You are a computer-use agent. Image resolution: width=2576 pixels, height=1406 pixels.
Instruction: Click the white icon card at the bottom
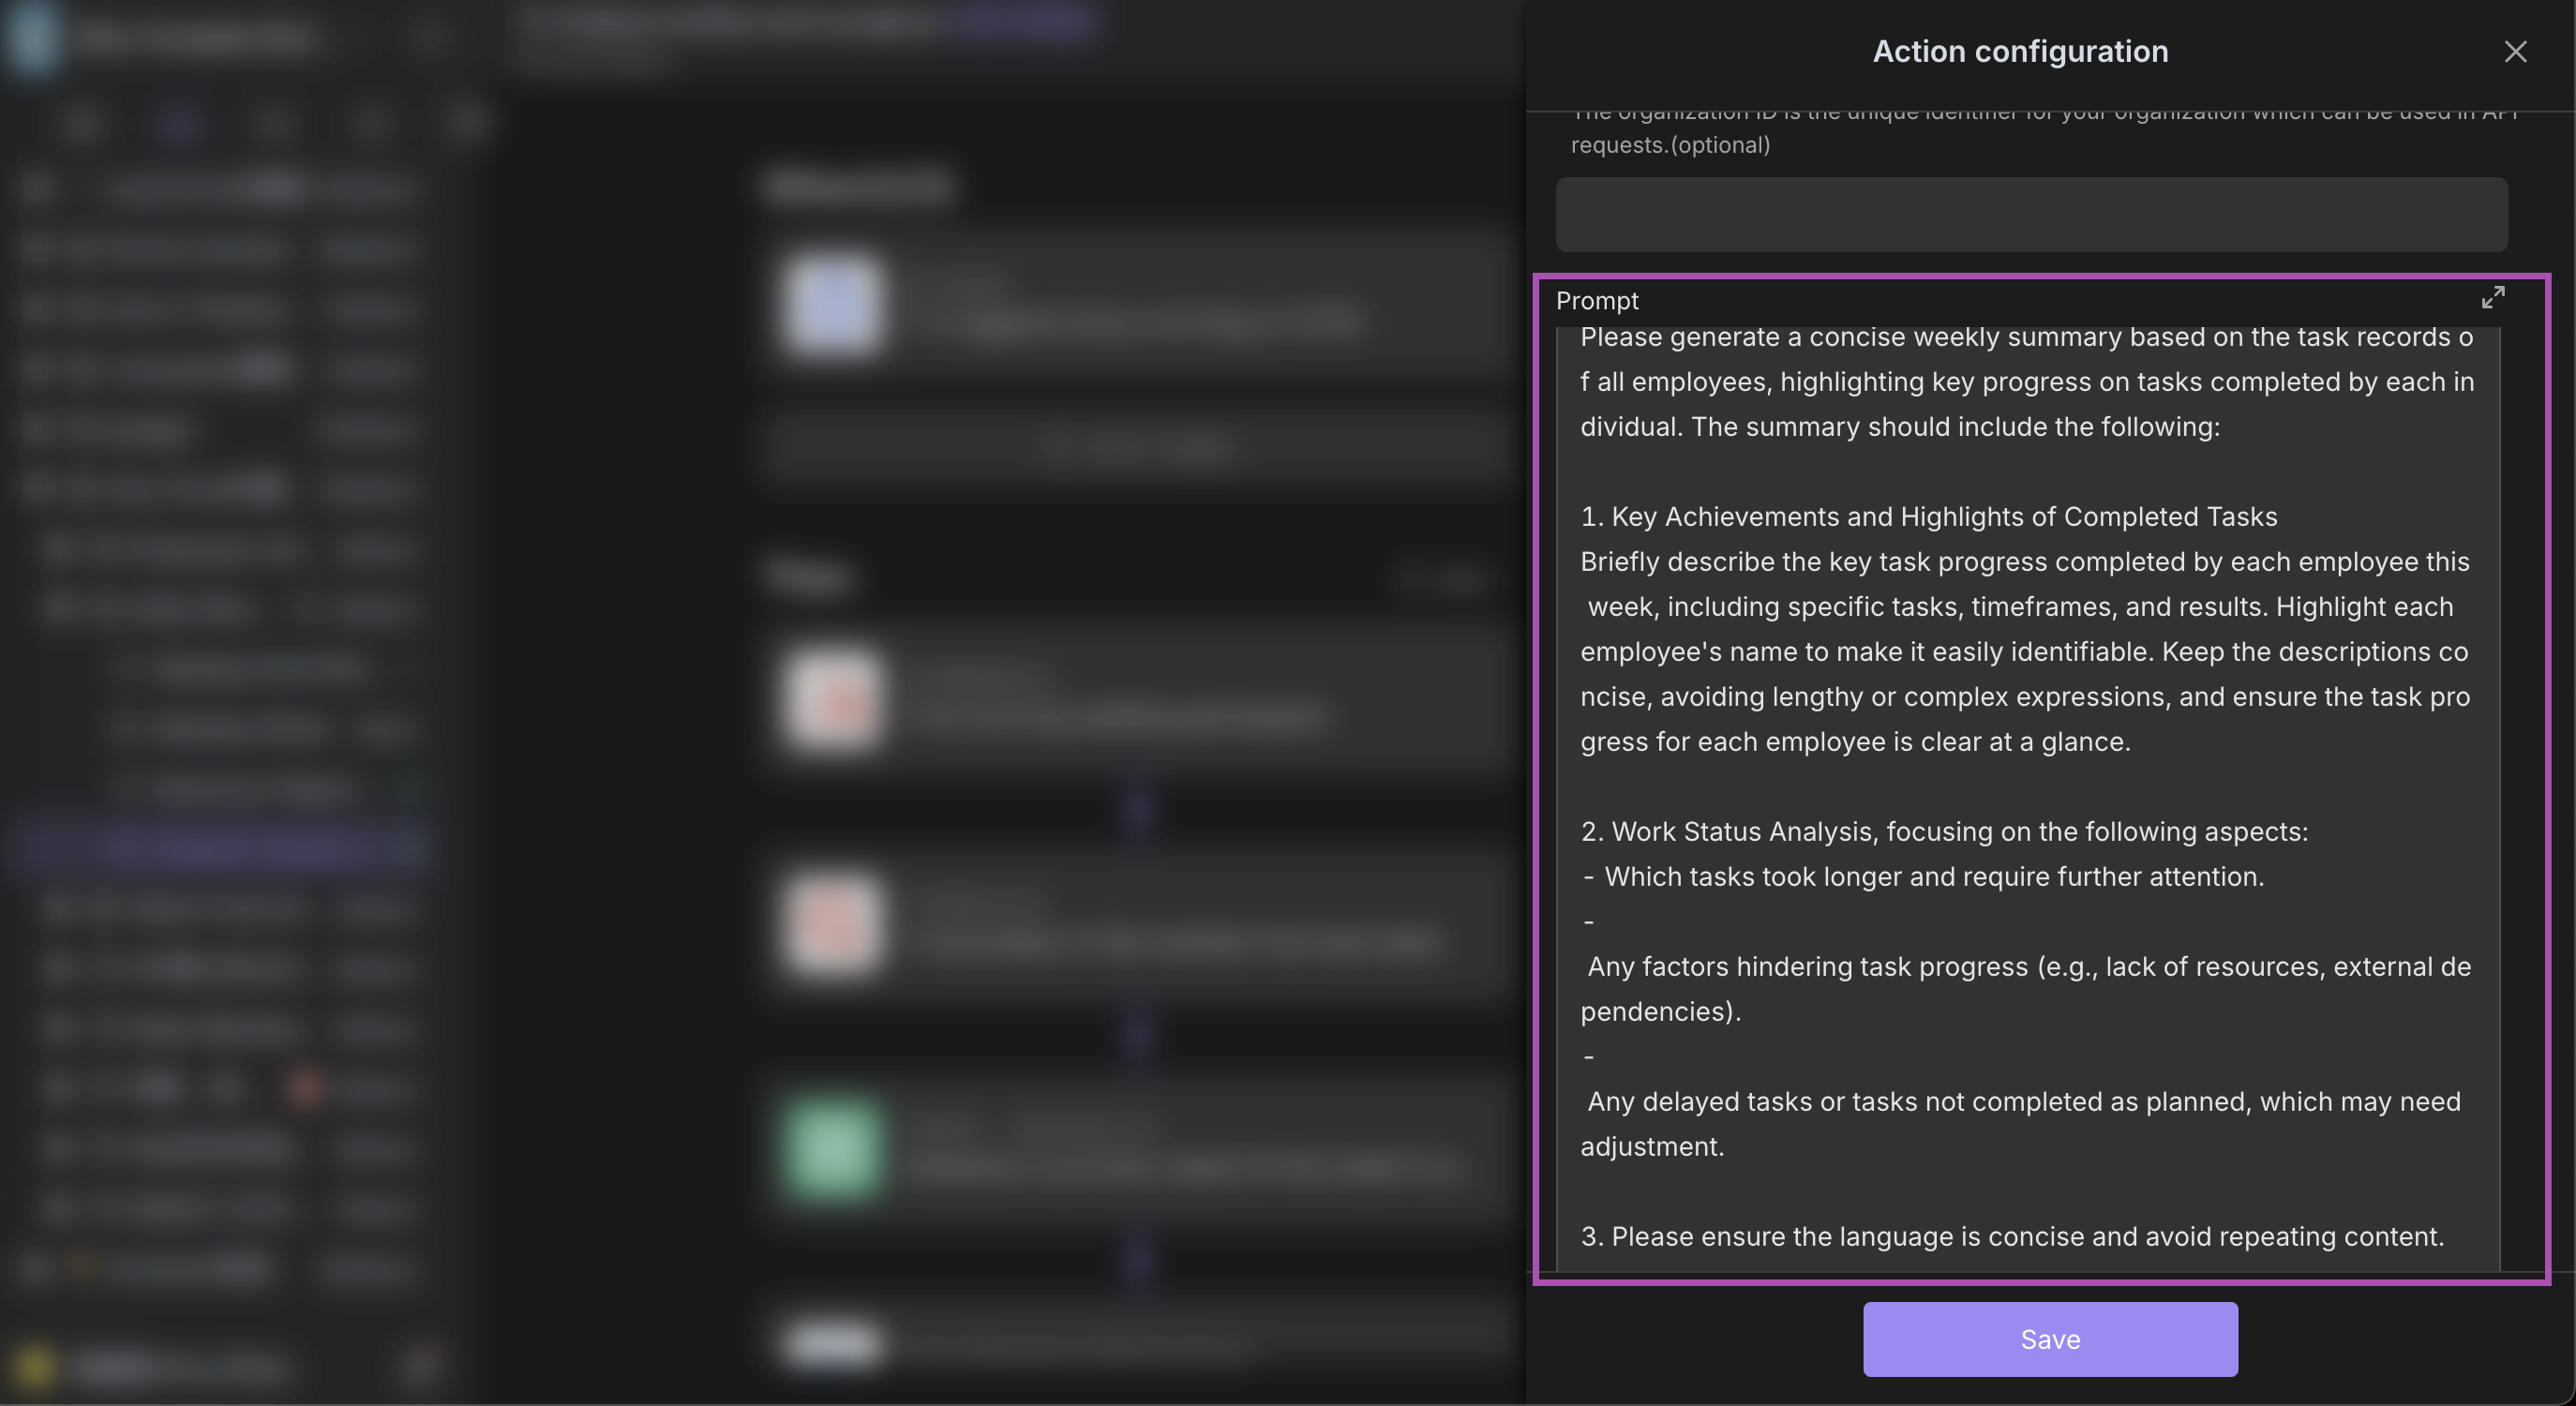click(x=833, y=1343)
